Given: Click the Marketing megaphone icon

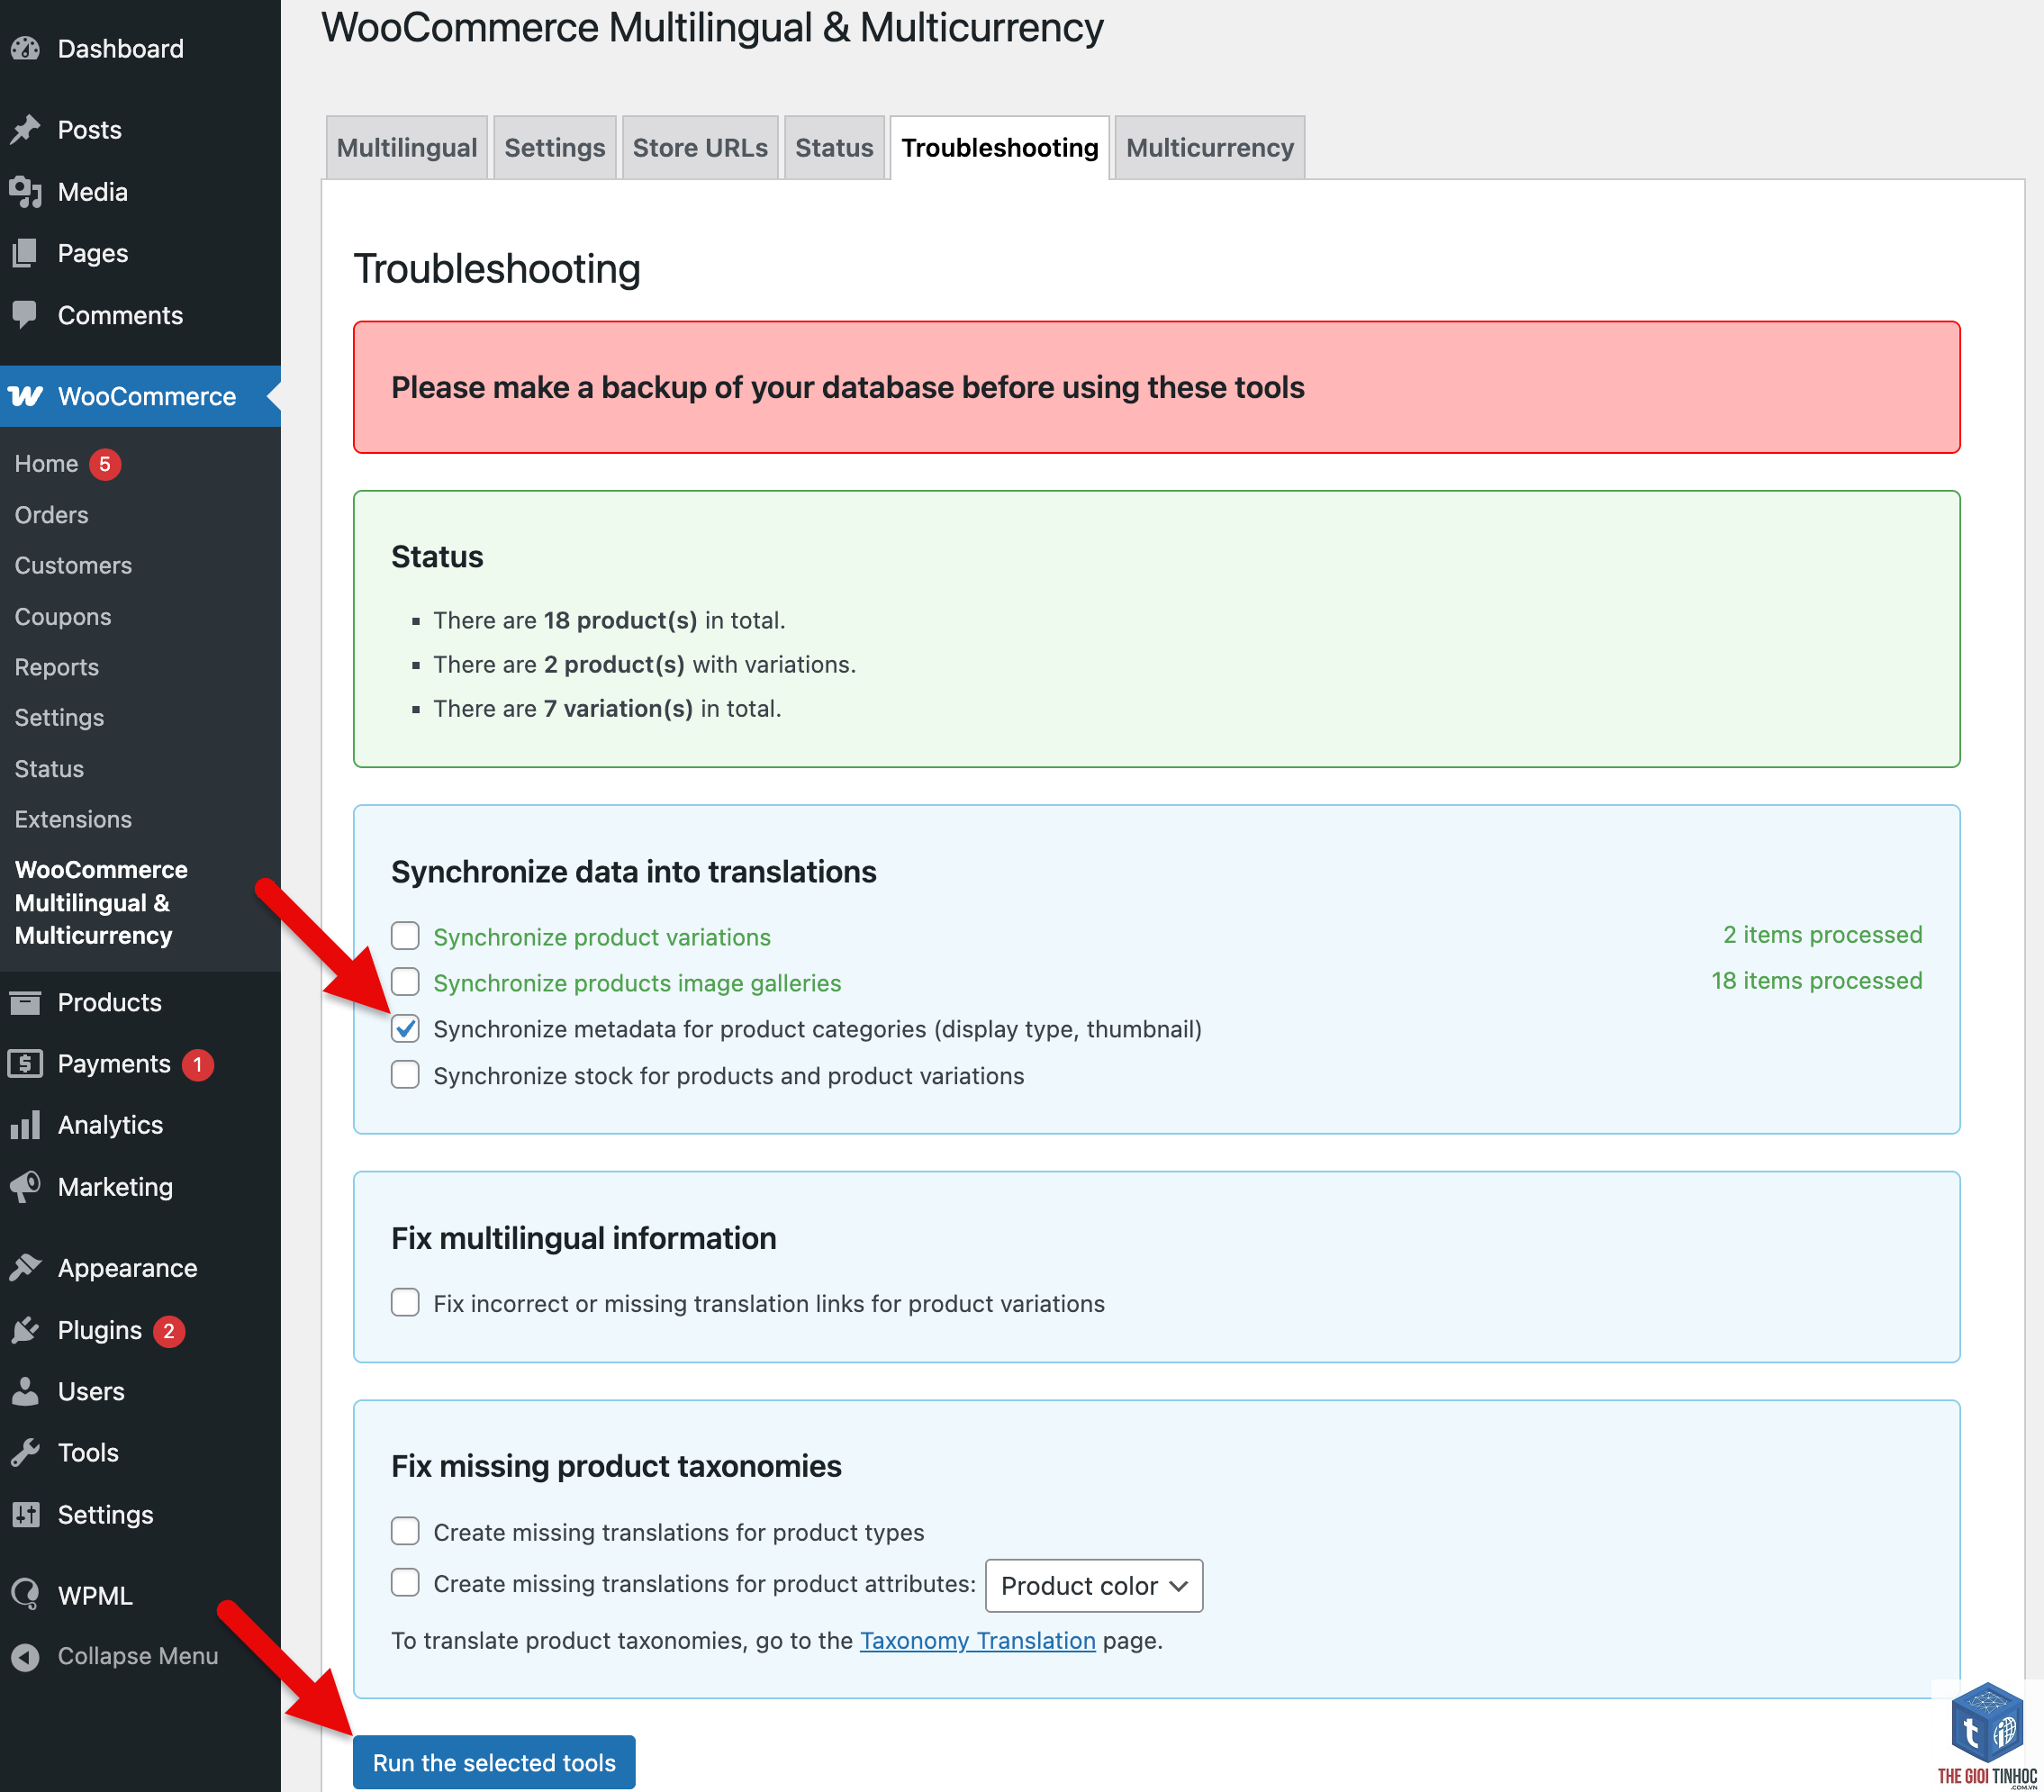Looking at the screenshot, I should click(x=26, y=1186).
